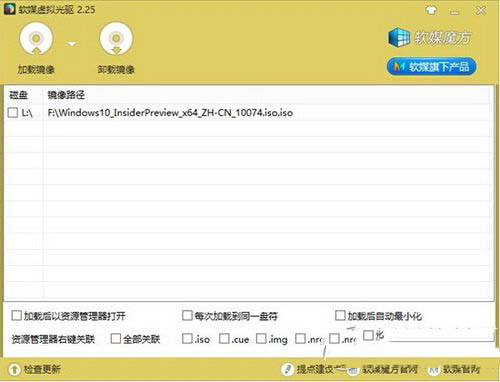Viewport: 500px width, 382px height.
Task: Minimize the 软媒虚拟光驱 window
Action: 455,12
